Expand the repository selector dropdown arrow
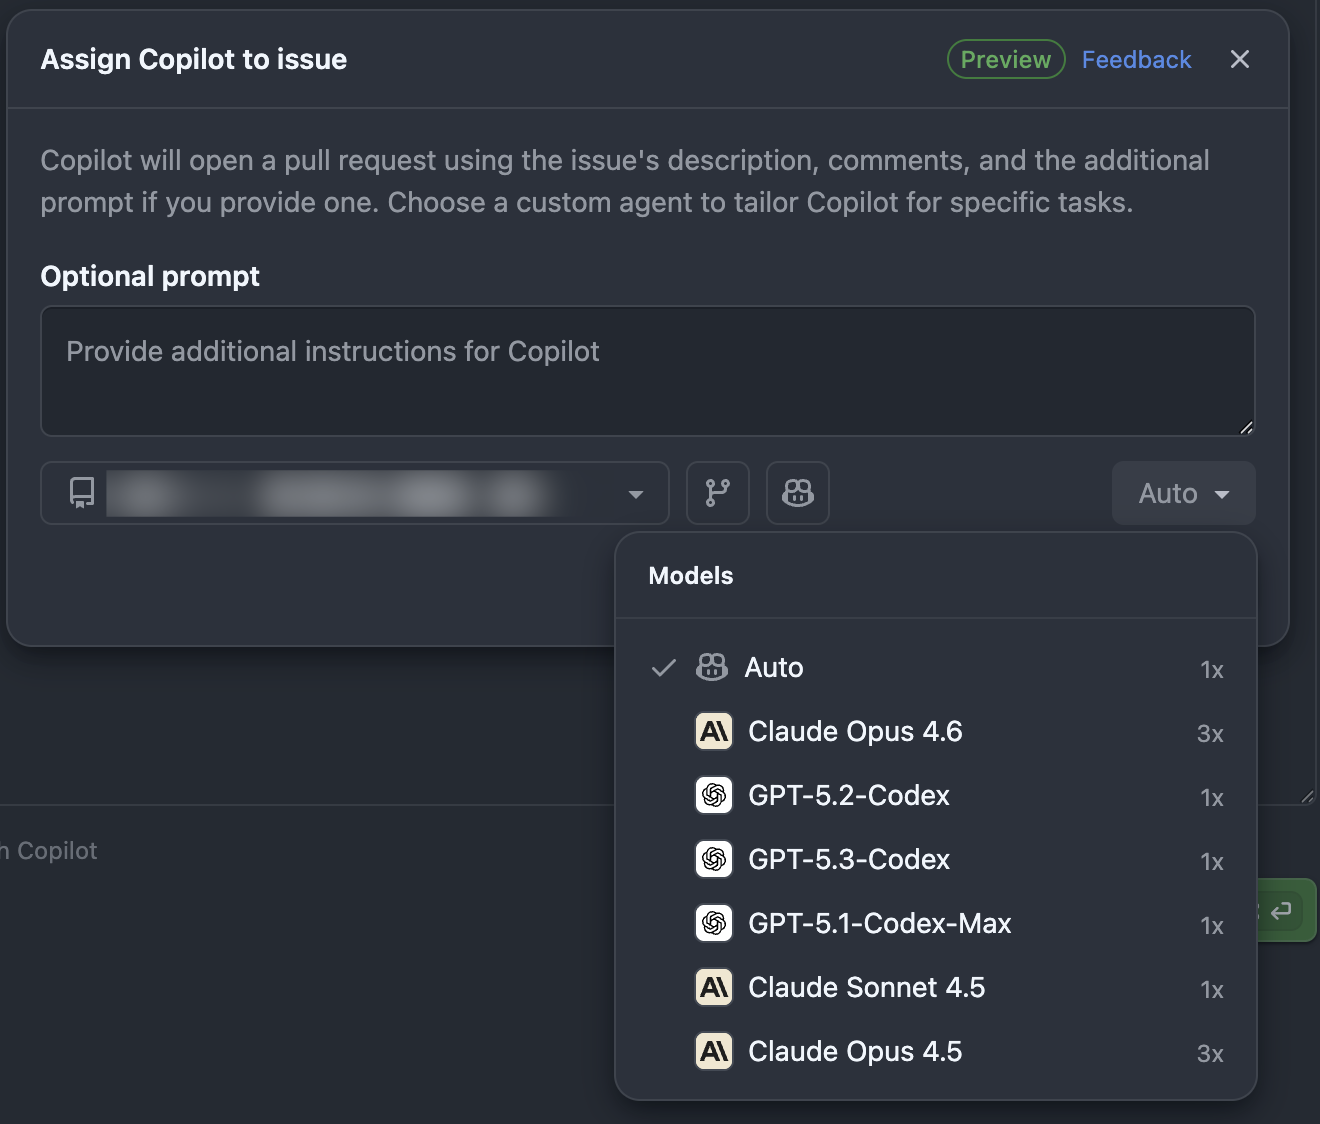This screenshot has height=1124, width=1320. [x=635, y=494]
